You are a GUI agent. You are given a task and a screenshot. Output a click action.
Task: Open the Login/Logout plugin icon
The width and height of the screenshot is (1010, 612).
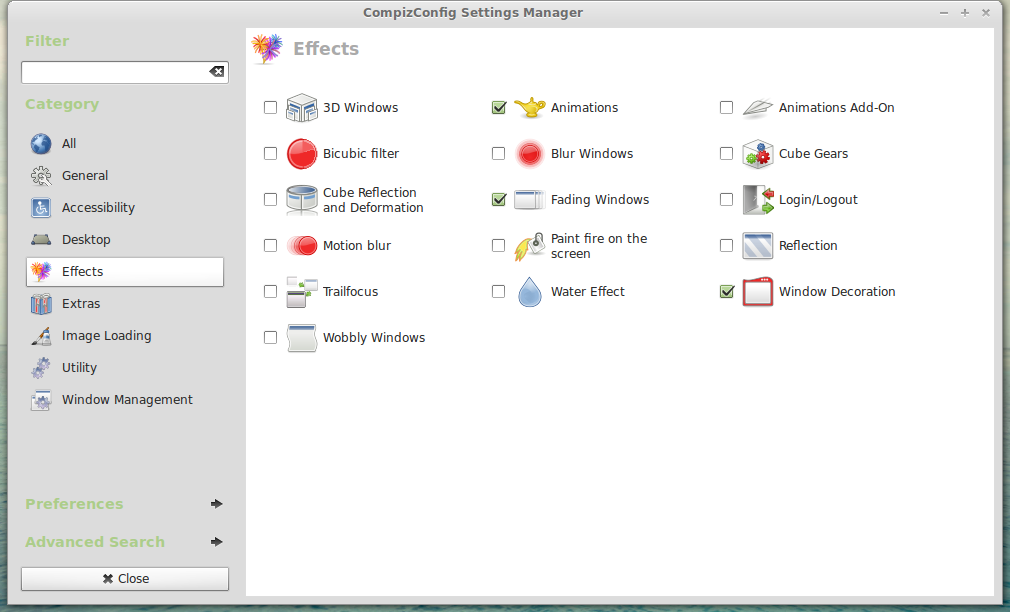[758, 200]
